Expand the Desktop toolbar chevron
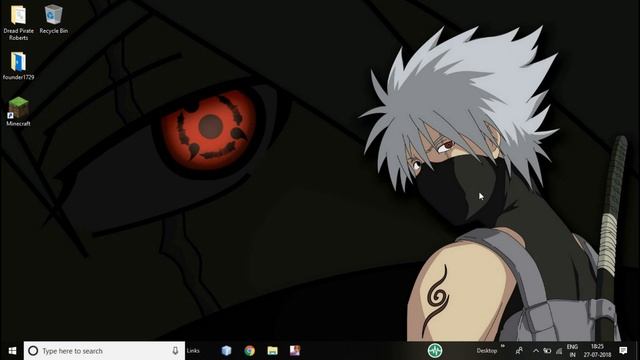The width and height of the screenshot is (640, 360). click(503, 346)
